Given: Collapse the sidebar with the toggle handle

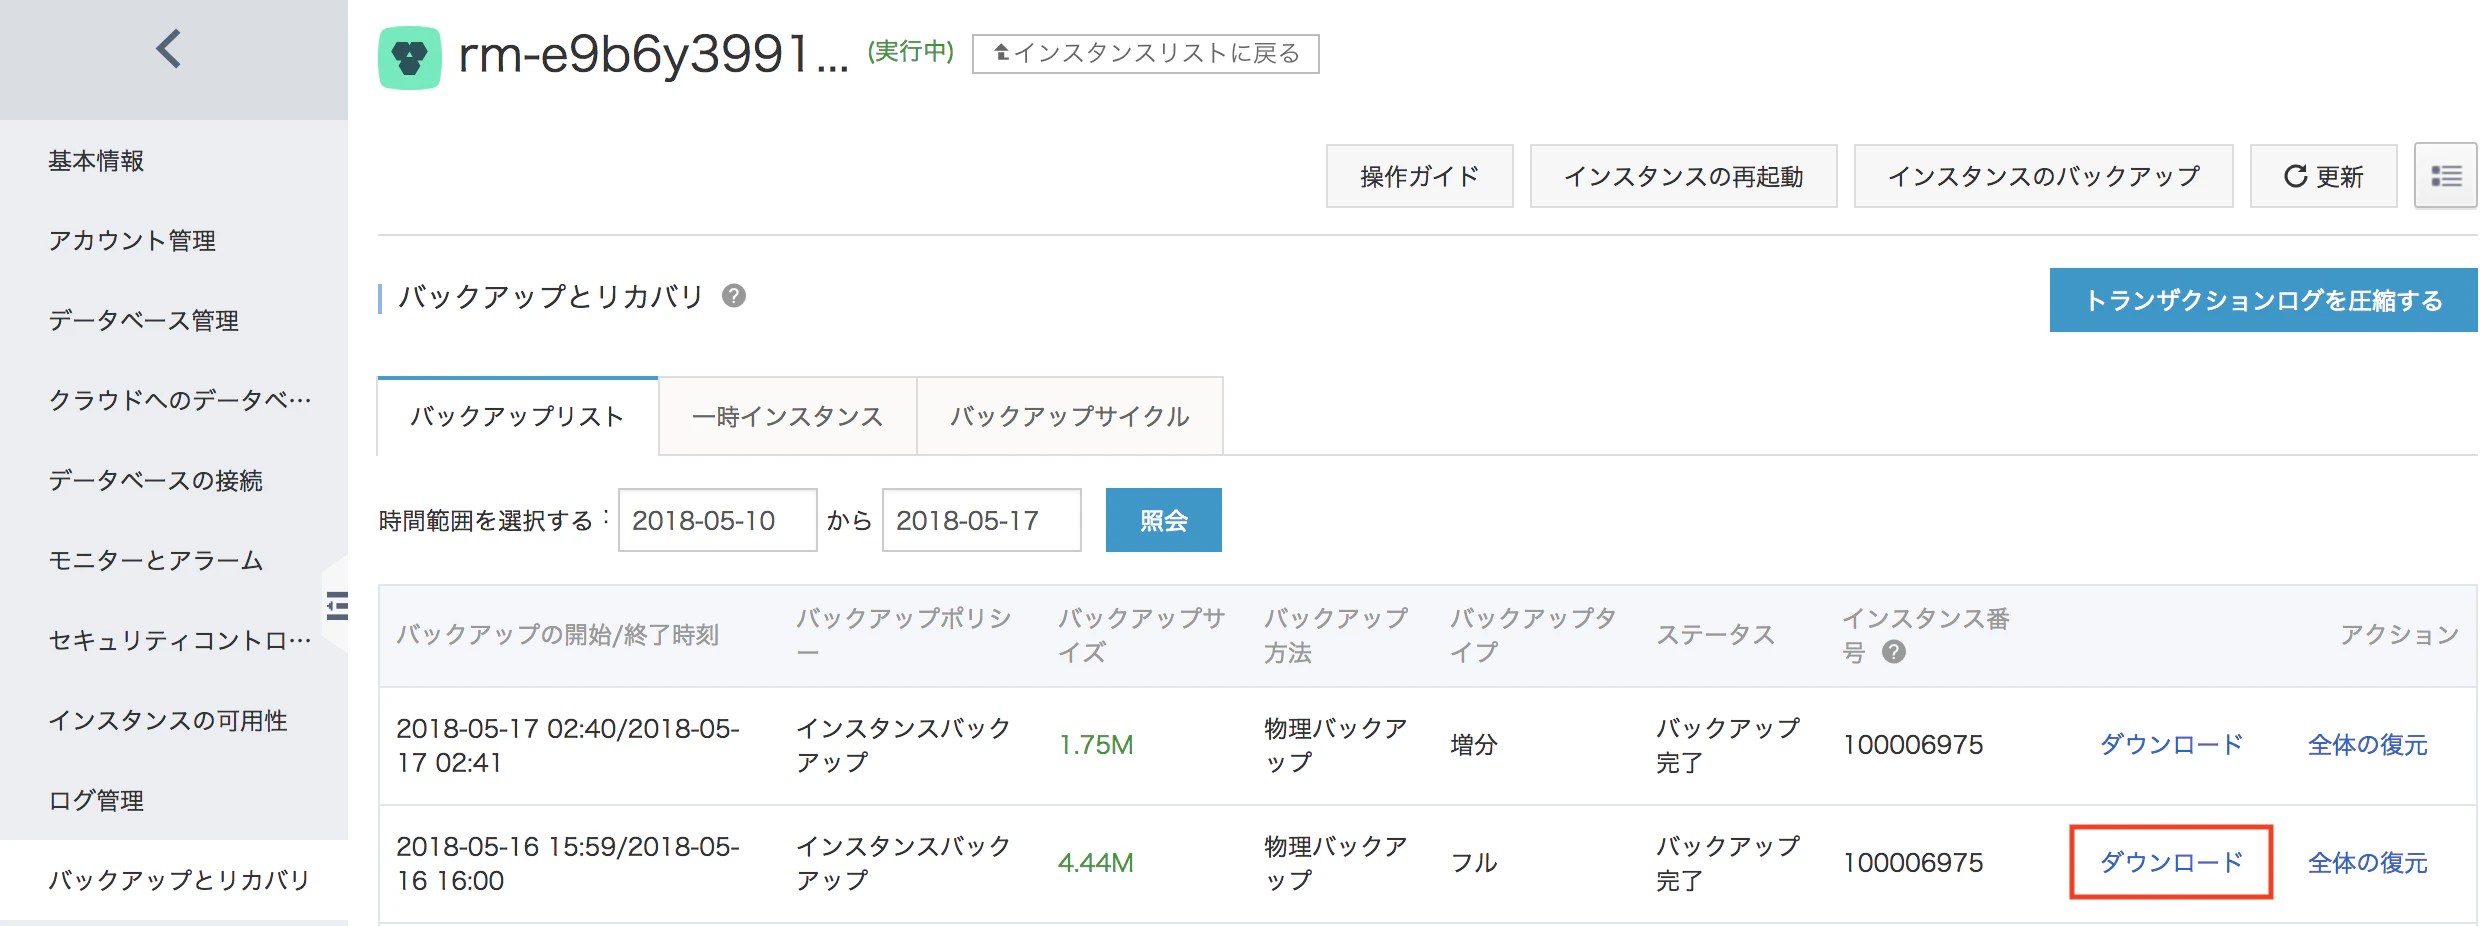Looking at the screenshot, I should pos(337,606).
